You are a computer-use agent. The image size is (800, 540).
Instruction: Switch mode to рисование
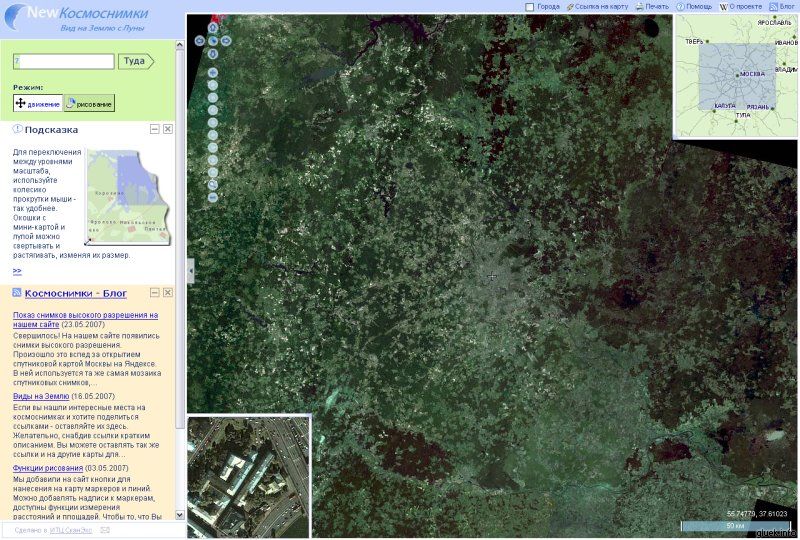click(89, 103)
